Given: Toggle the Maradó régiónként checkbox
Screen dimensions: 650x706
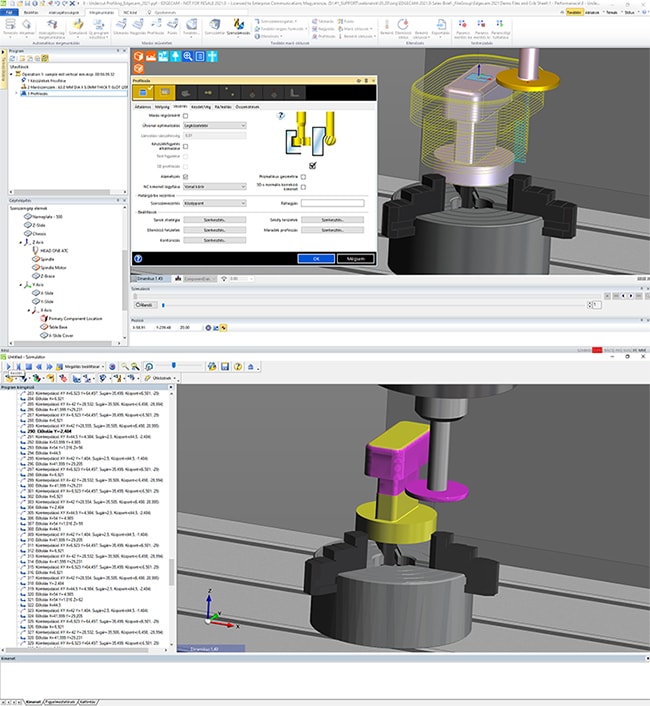Looking at the screenshot, I should click(185, 116).
